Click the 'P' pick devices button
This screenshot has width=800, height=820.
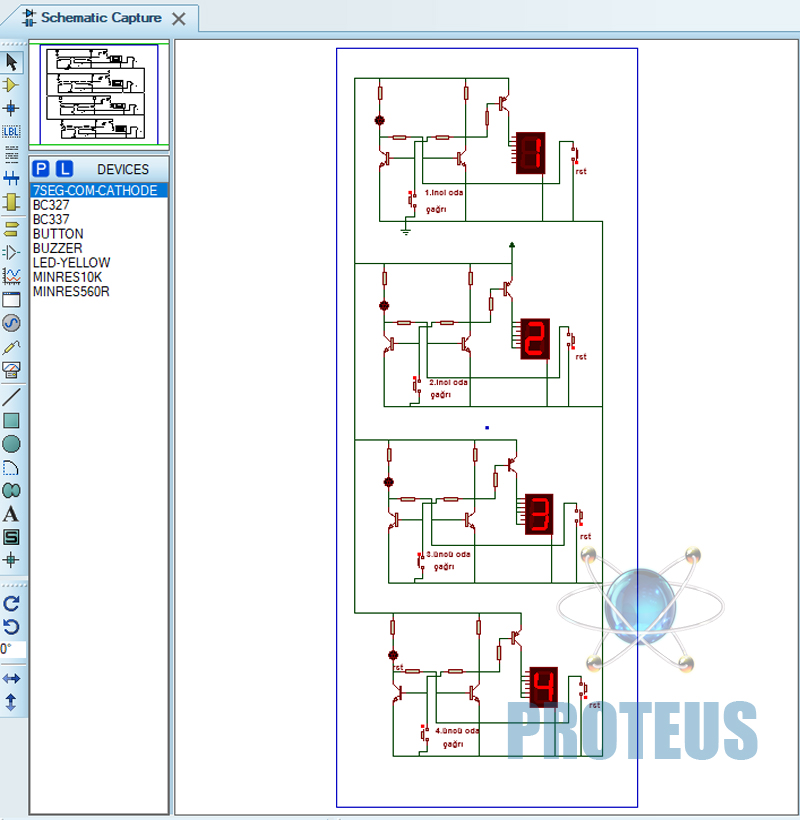click(x=41, y=169)
